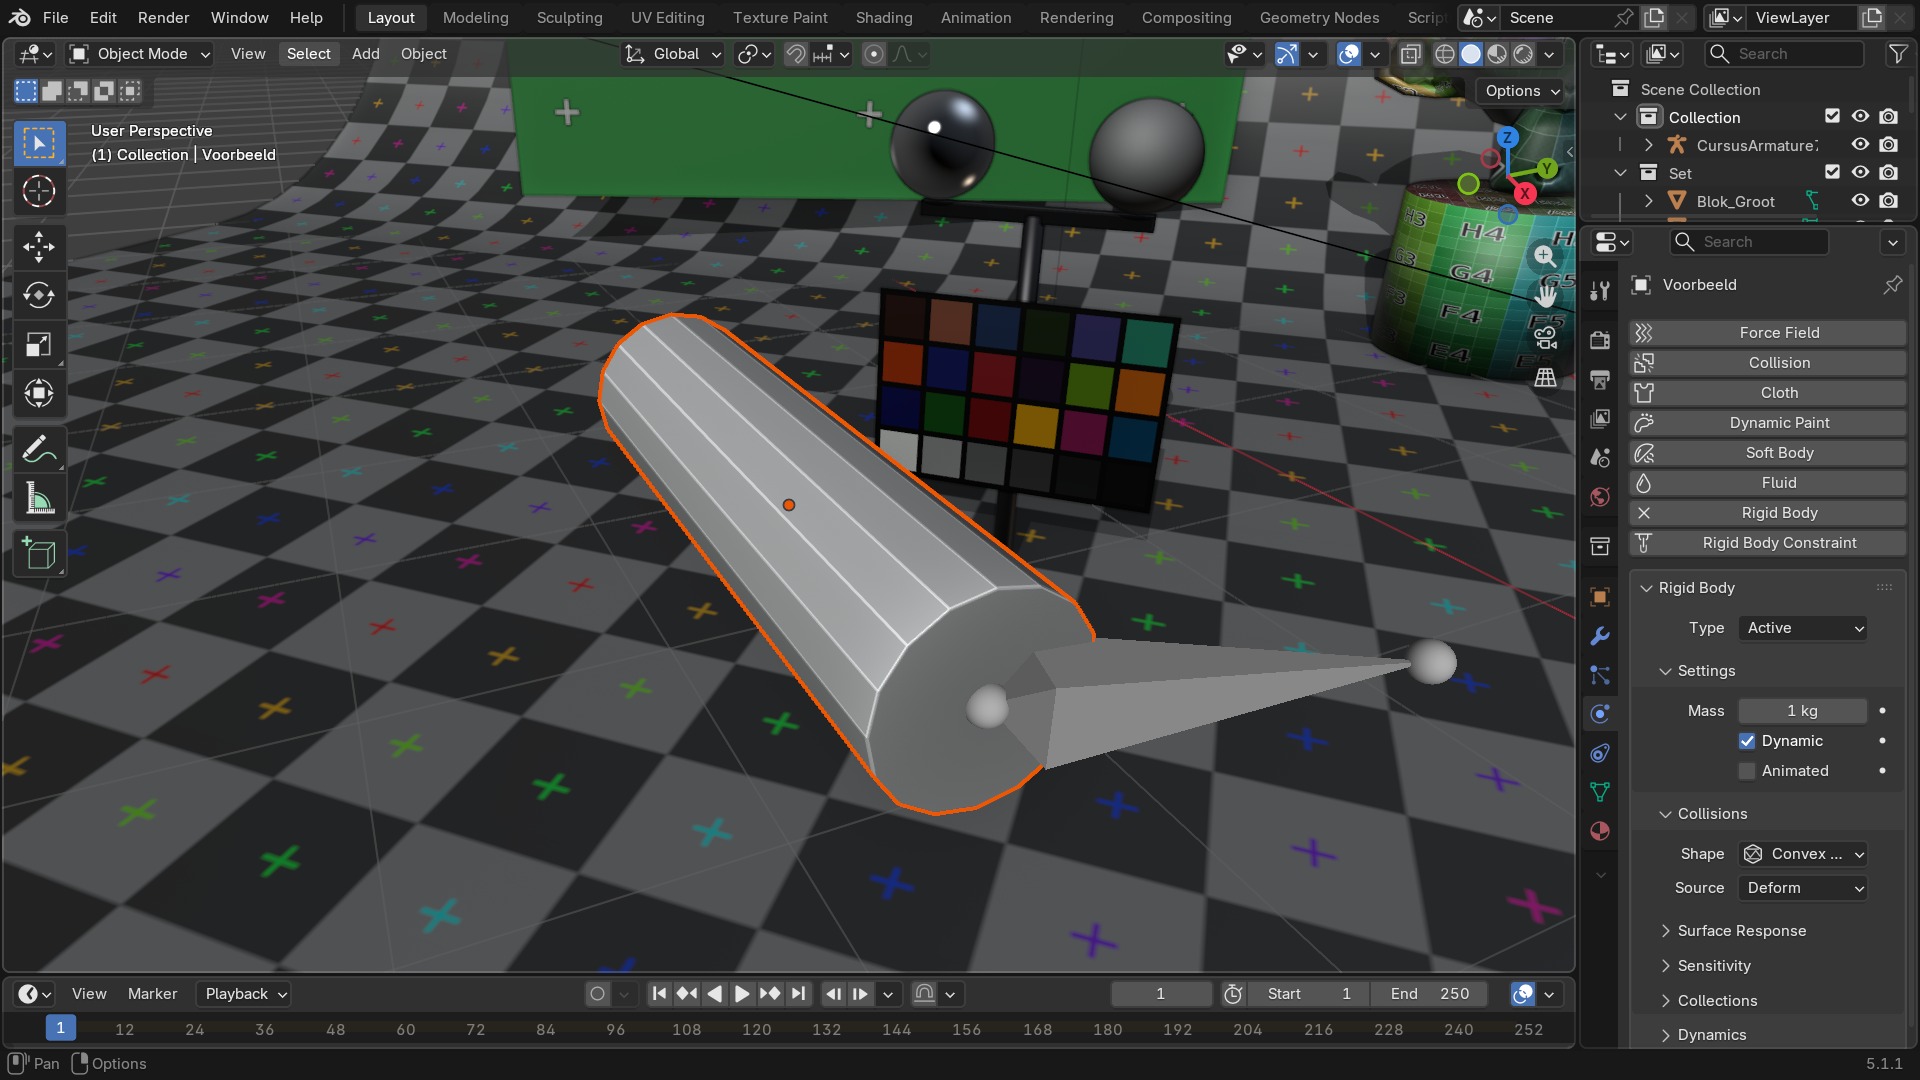This screenshot has width=1920, height=1080.
Task: Remove Rigid Body physics
Action: [x=1767, y=513]
